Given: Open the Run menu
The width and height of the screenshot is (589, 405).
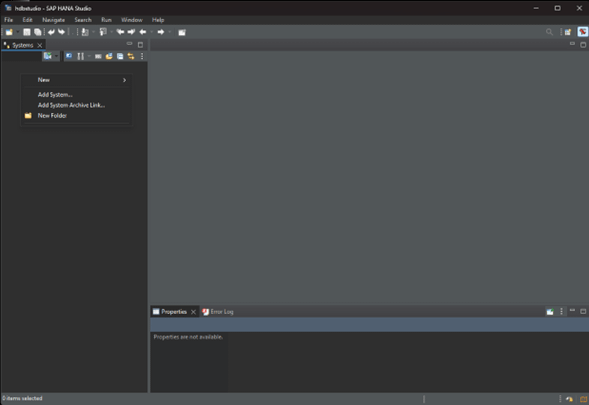Looking at the screenshot, I should click(x=106, y=20).
